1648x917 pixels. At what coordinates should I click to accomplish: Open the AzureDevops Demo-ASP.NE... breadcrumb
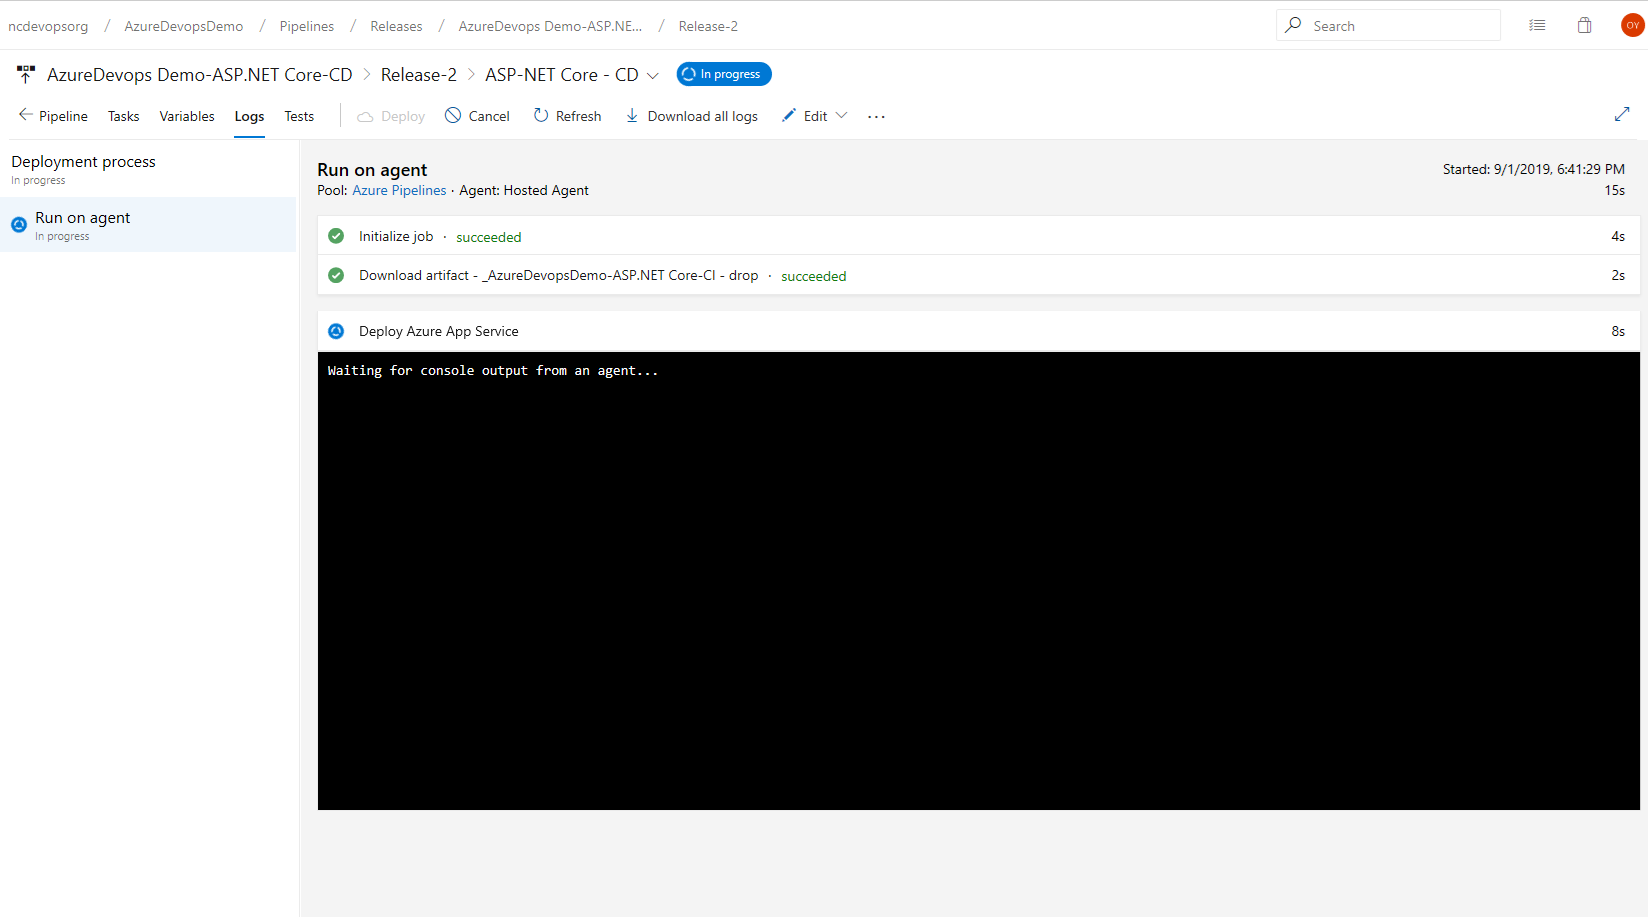tap(550, 26)
